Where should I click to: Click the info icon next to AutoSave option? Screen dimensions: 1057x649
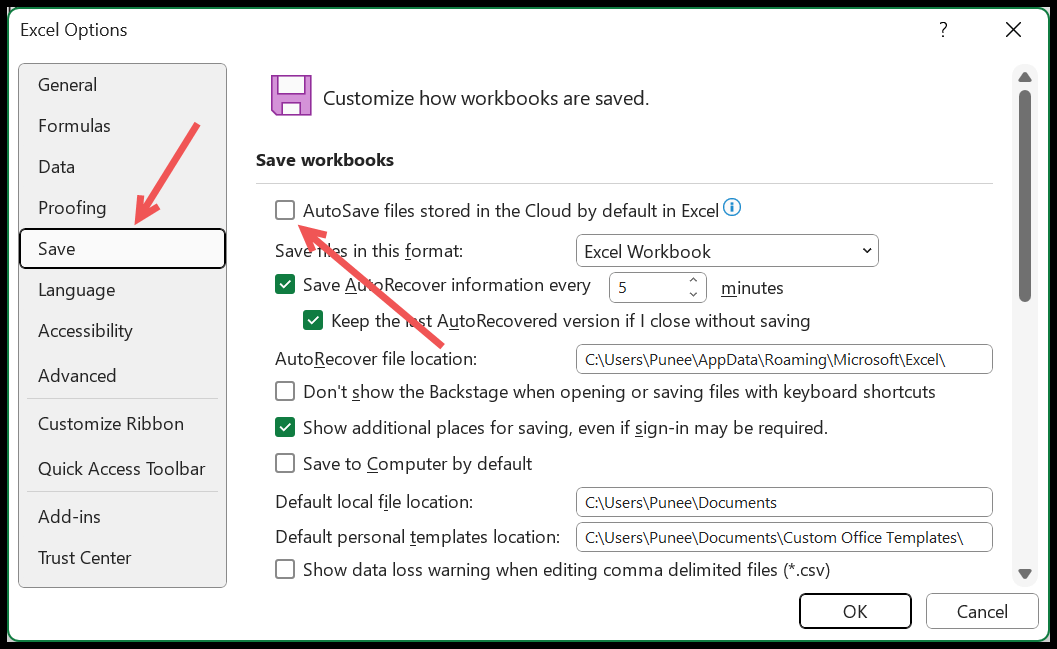(730, 209)
